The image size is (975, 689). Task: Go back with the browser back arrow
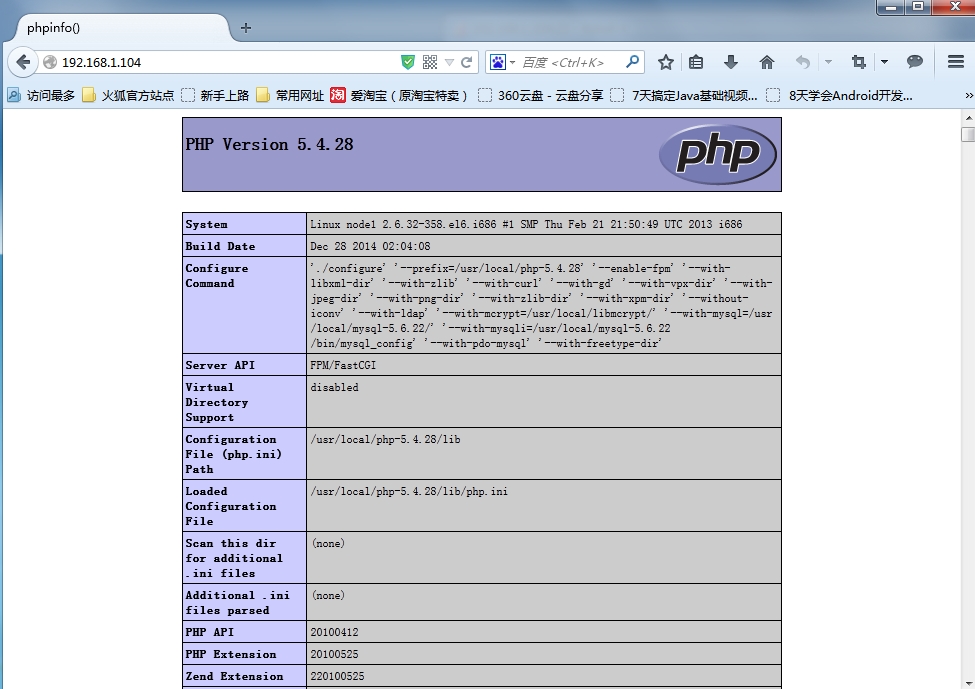coord(23,62)
